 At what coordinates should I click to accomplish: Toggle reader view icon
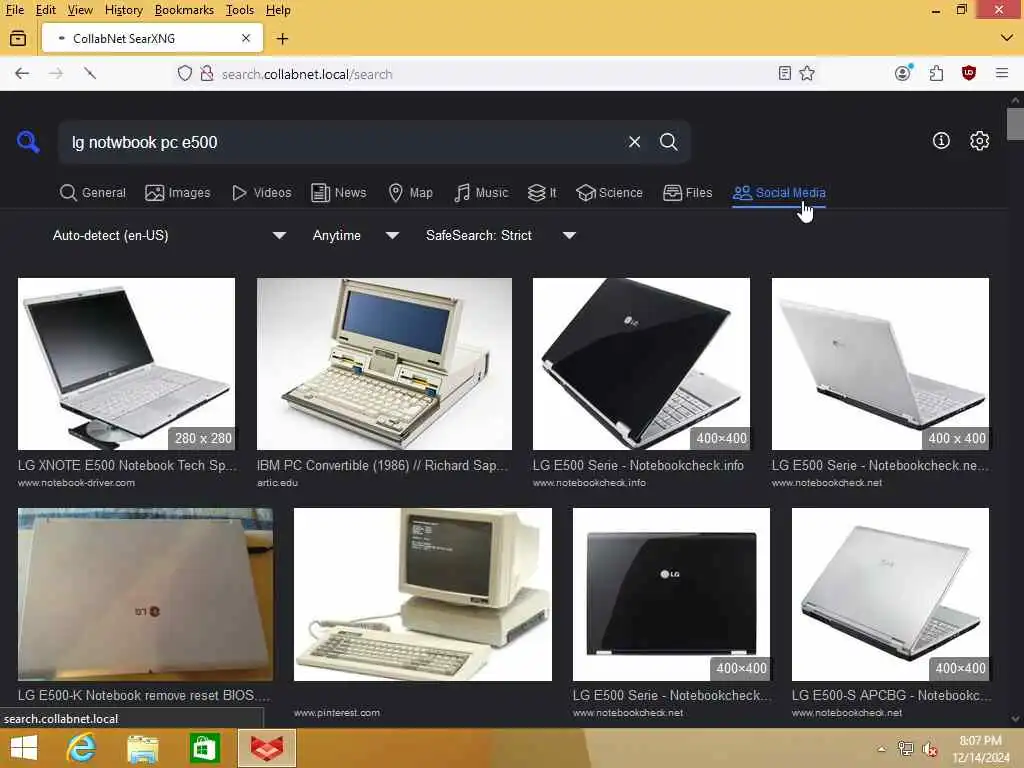(x=785, y=73)
